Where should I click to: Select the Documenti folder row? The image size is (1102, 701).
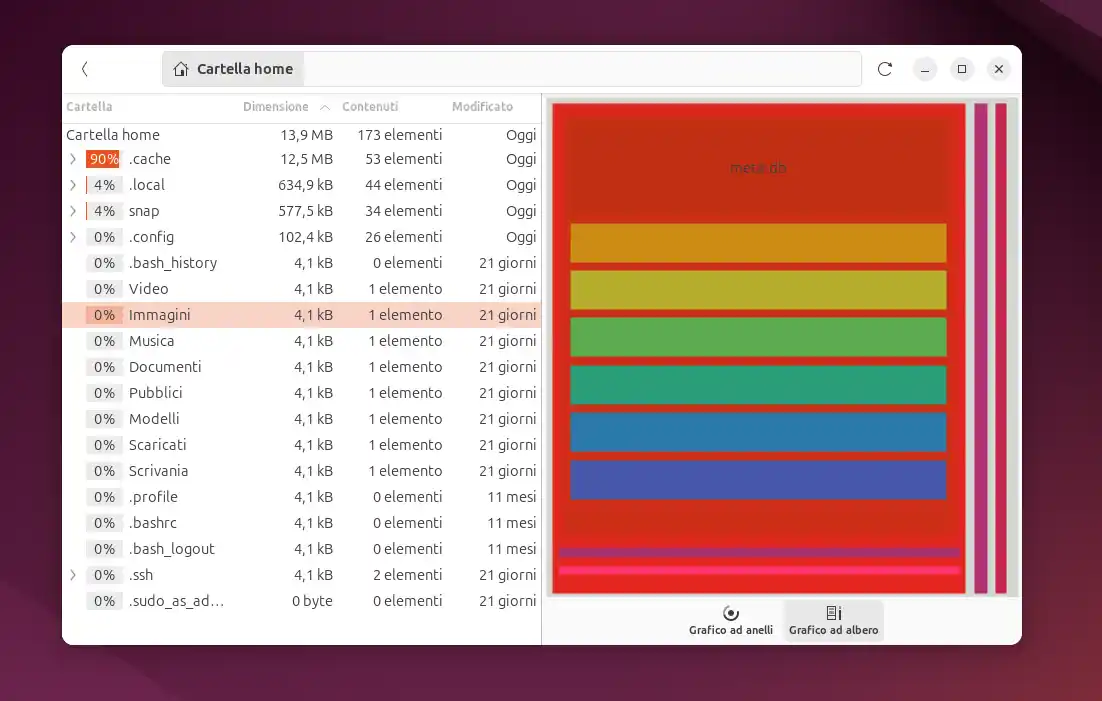coord(302,367)
